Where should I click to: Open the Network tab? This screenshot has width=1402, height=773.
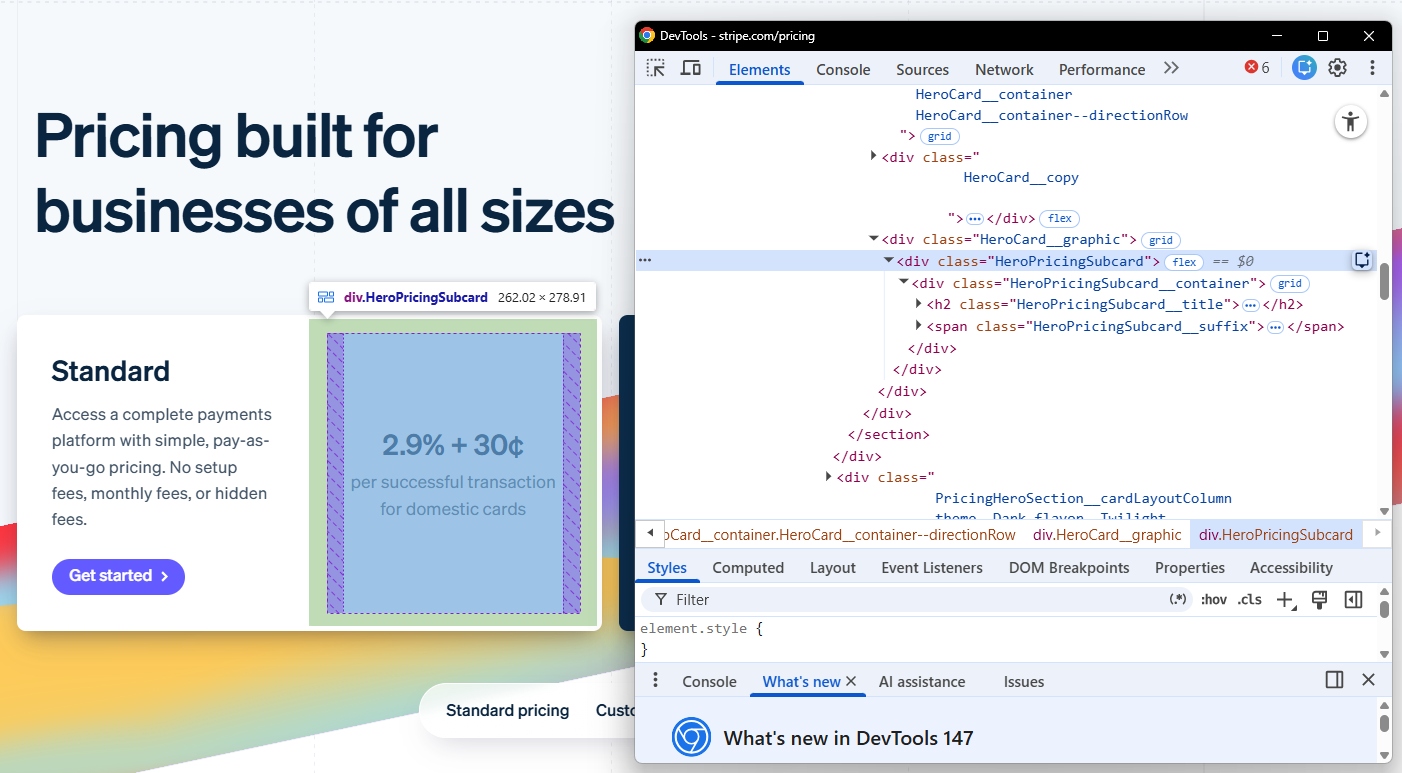pyautogui.click(x=1004, y=69)
